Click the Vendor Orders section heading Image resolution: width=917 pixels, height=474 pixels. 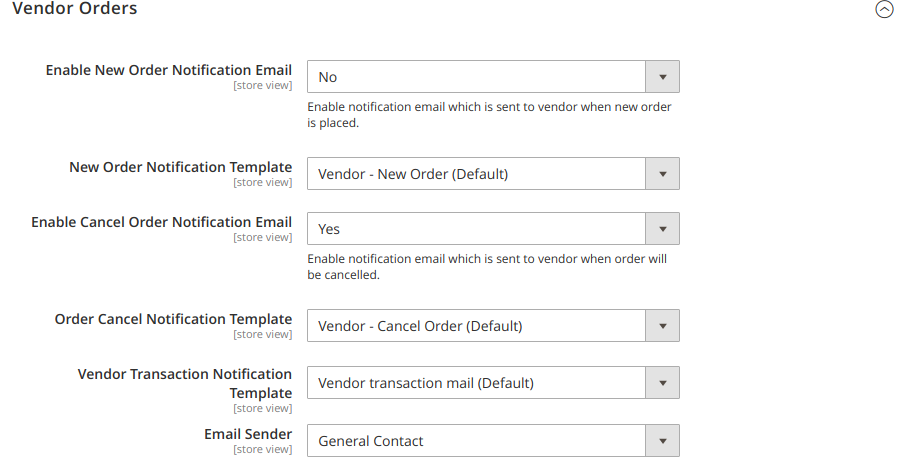[75, 9]
